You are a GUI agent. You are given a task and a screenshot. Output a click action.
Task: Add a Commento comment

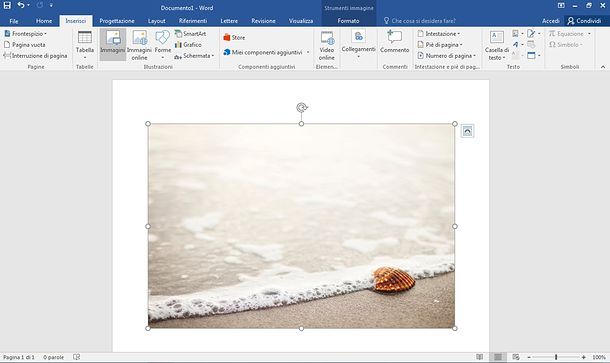[x=394, y=42]
